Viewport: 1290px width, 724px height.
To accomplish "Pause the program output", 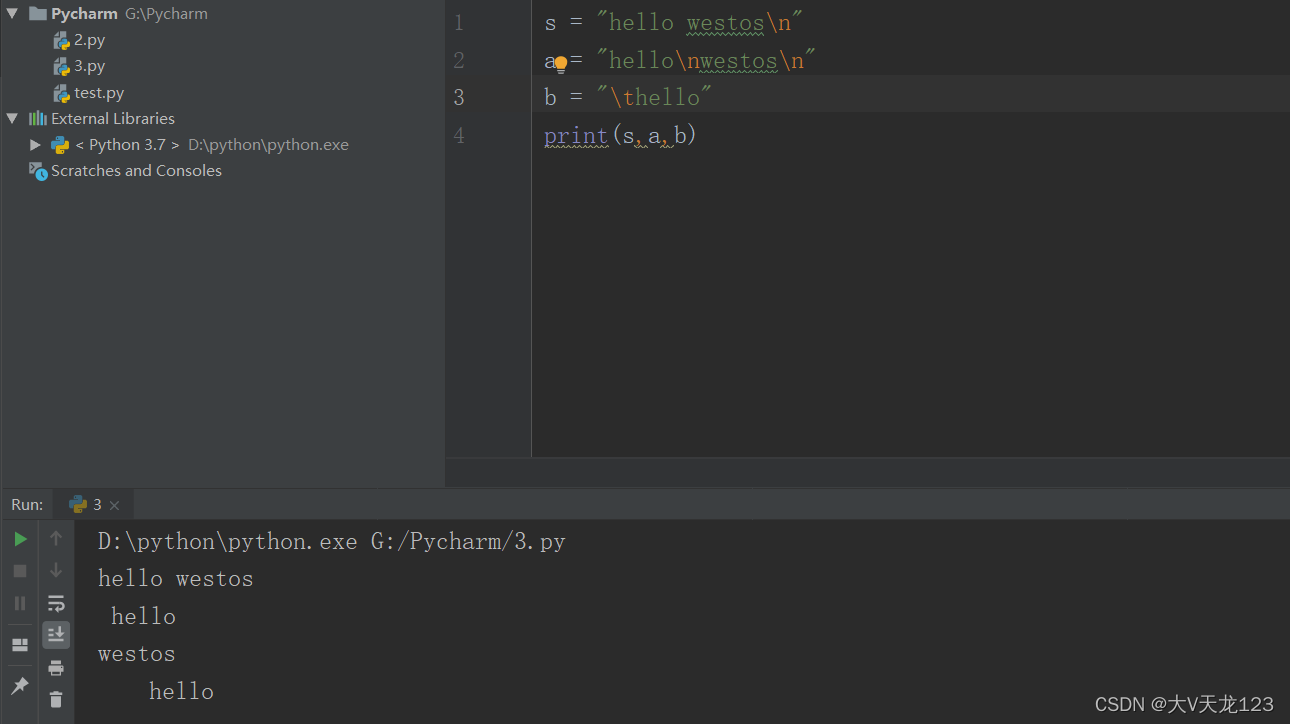I will (x=20, y=603).
